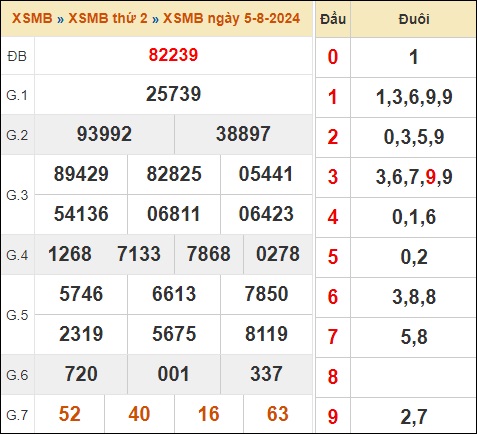The image size is (477, 434).
Task: Select G.2 number 93992
Action: pos(104,134)
